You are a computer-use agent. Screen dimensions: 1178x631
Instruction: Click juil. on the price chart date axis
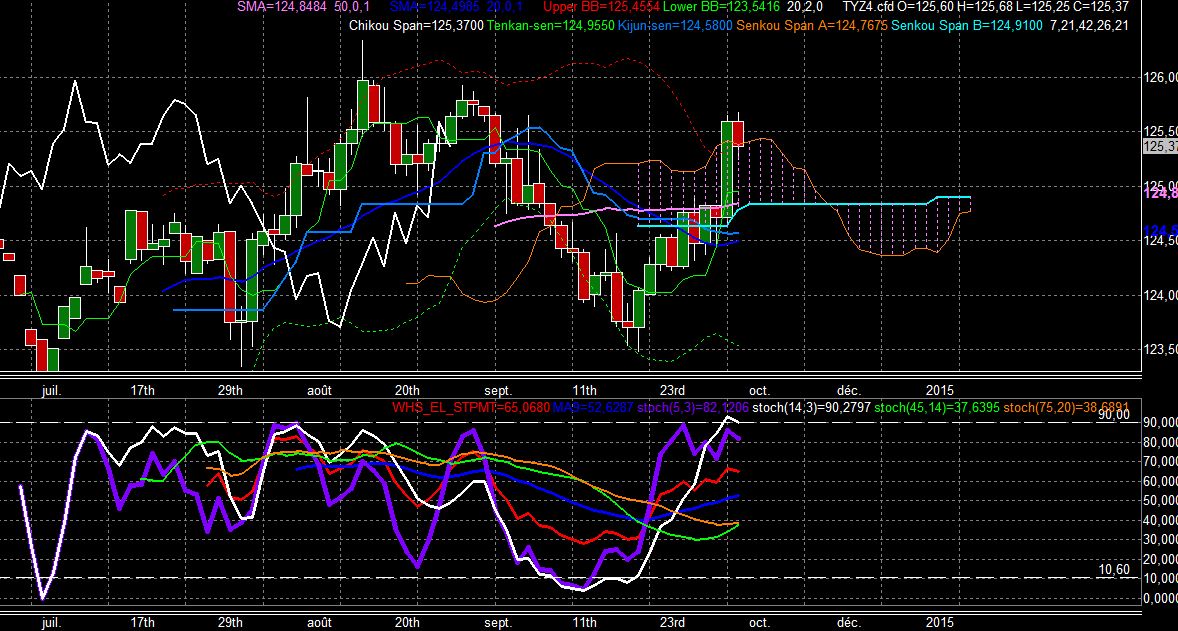tap(51, 390)
